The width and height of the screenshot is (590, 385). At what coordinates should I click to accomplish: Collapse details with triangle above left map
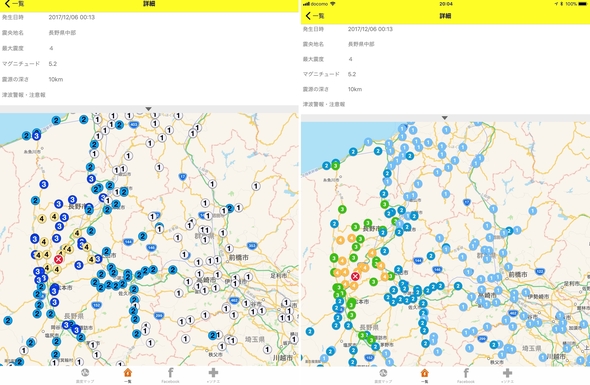click(x=149, y=109)
